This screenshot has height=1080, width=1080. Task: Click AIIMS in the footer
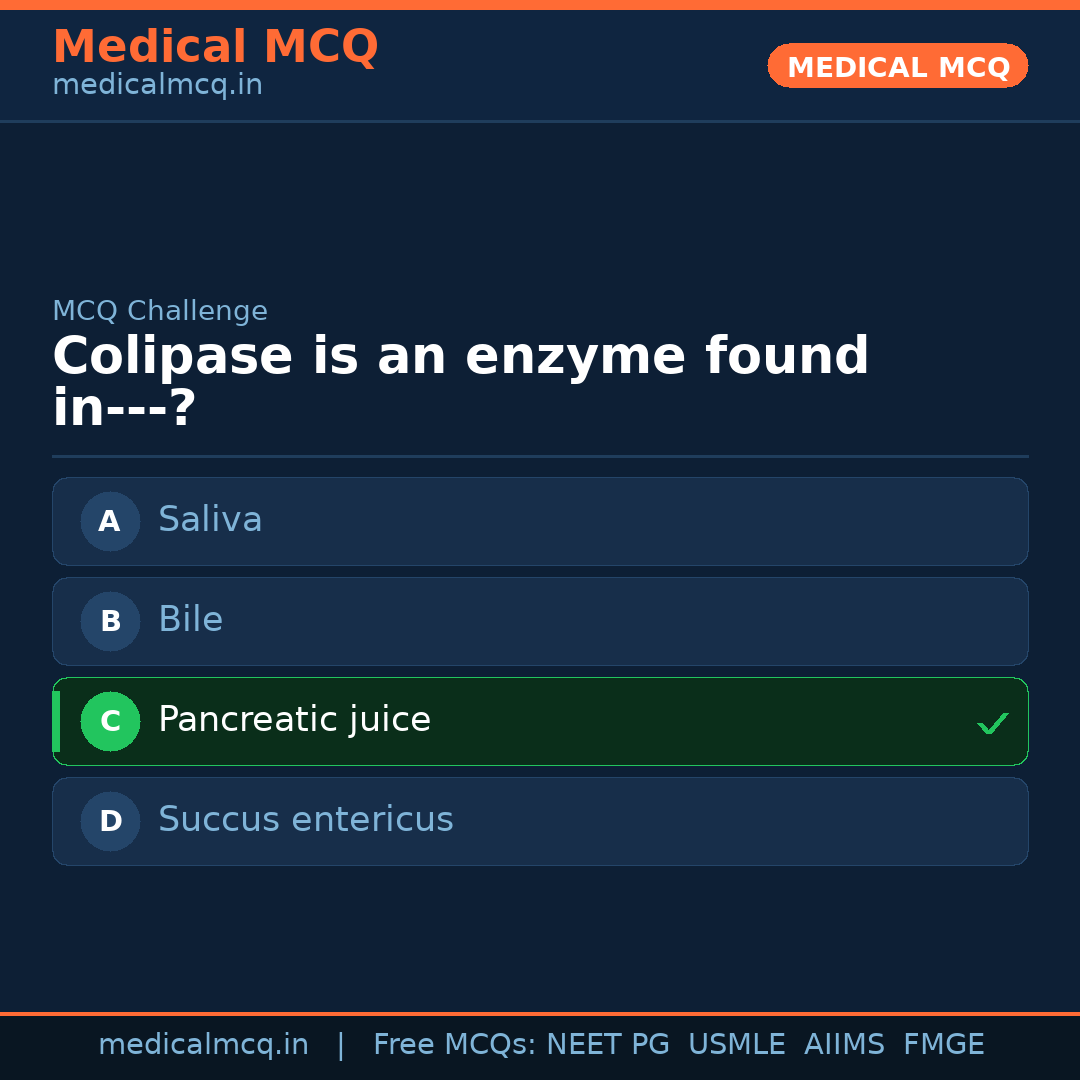[844, 1045]
